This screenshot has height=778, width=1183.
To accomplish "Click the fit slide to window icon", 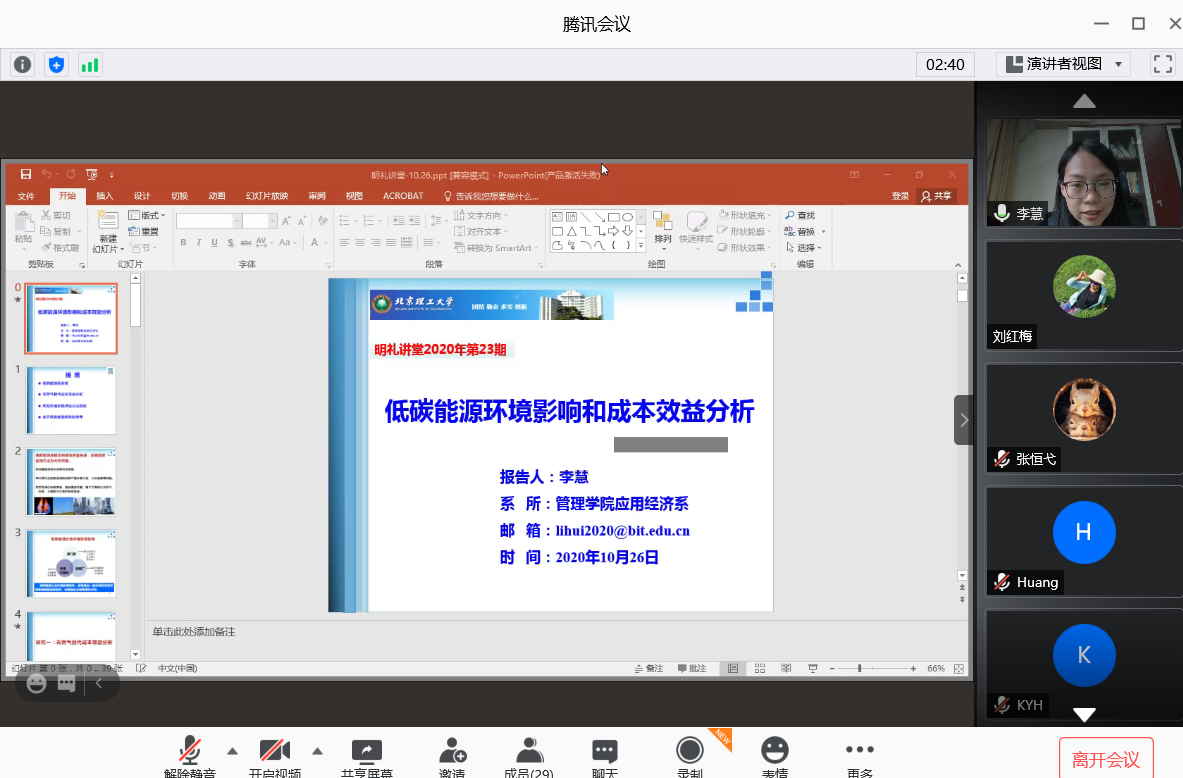I will pos(959,669).
